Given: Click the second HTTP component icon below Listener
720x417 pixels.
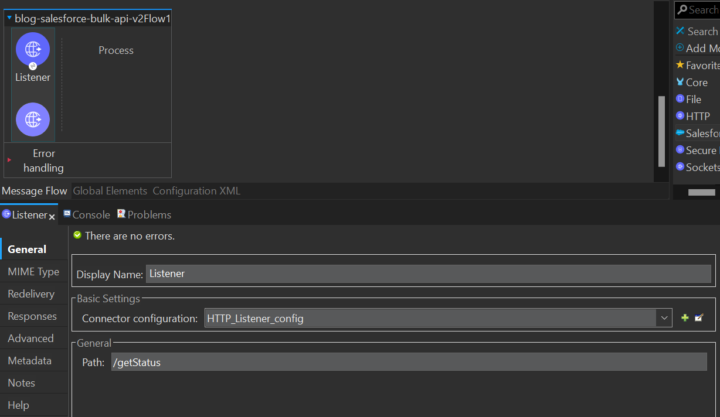Looking at the screenshot, I should [32, 119].
